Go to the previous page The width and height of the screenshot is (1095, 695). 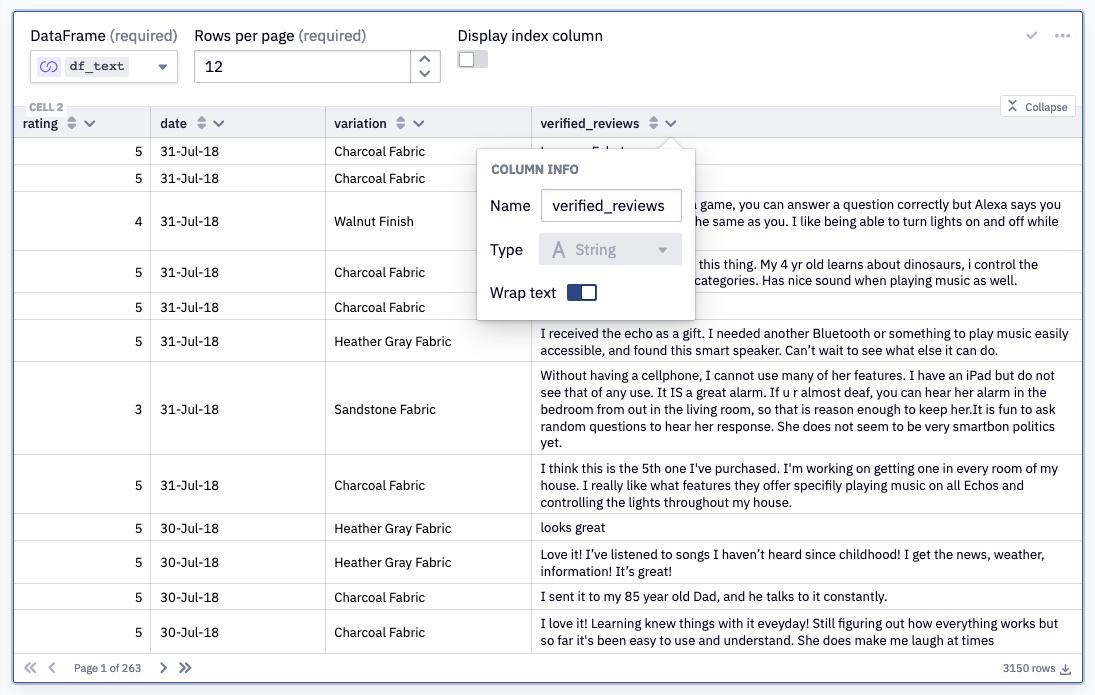(x=52, y=668)
